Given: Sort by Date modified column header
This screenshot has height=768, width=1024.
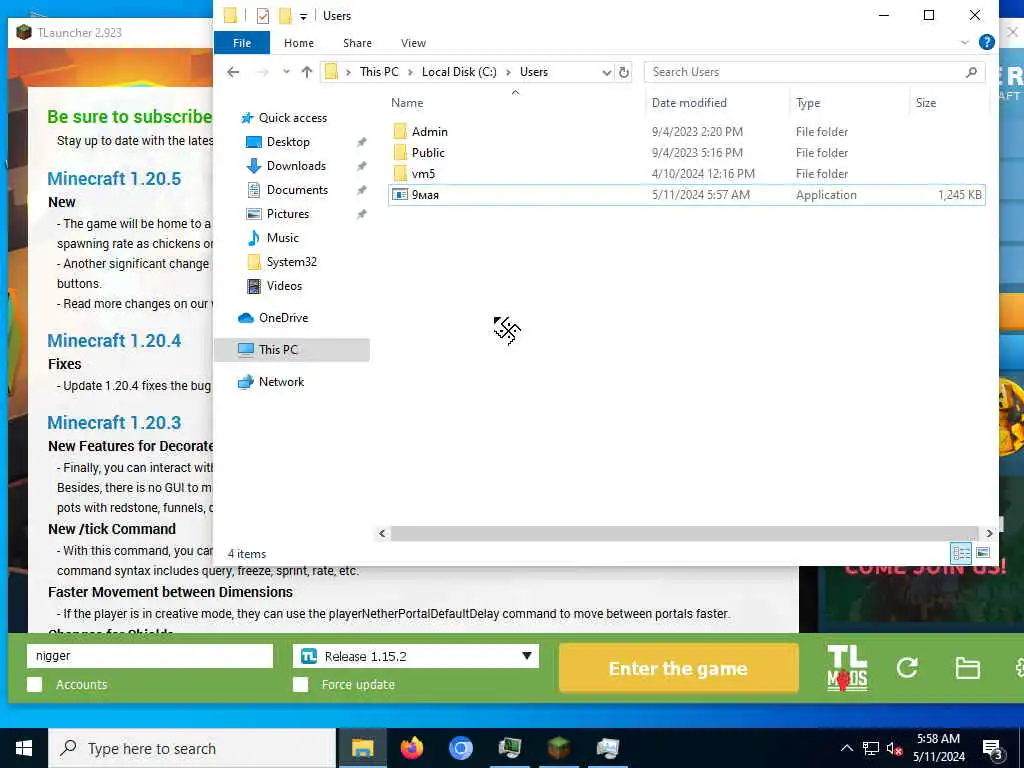Looking at the screenshot, I should (x=689, y=103).
